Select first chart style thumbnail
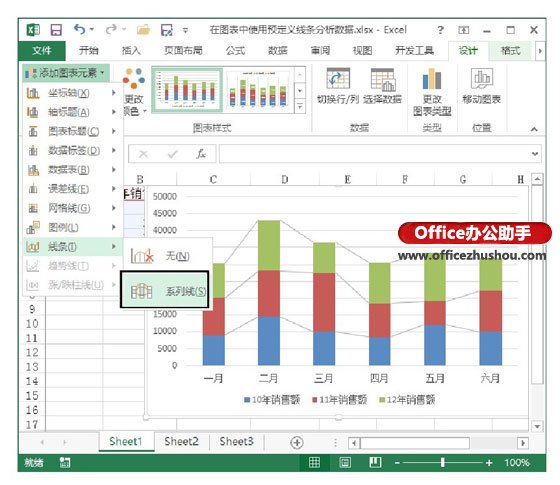 [x=188, y=90]
